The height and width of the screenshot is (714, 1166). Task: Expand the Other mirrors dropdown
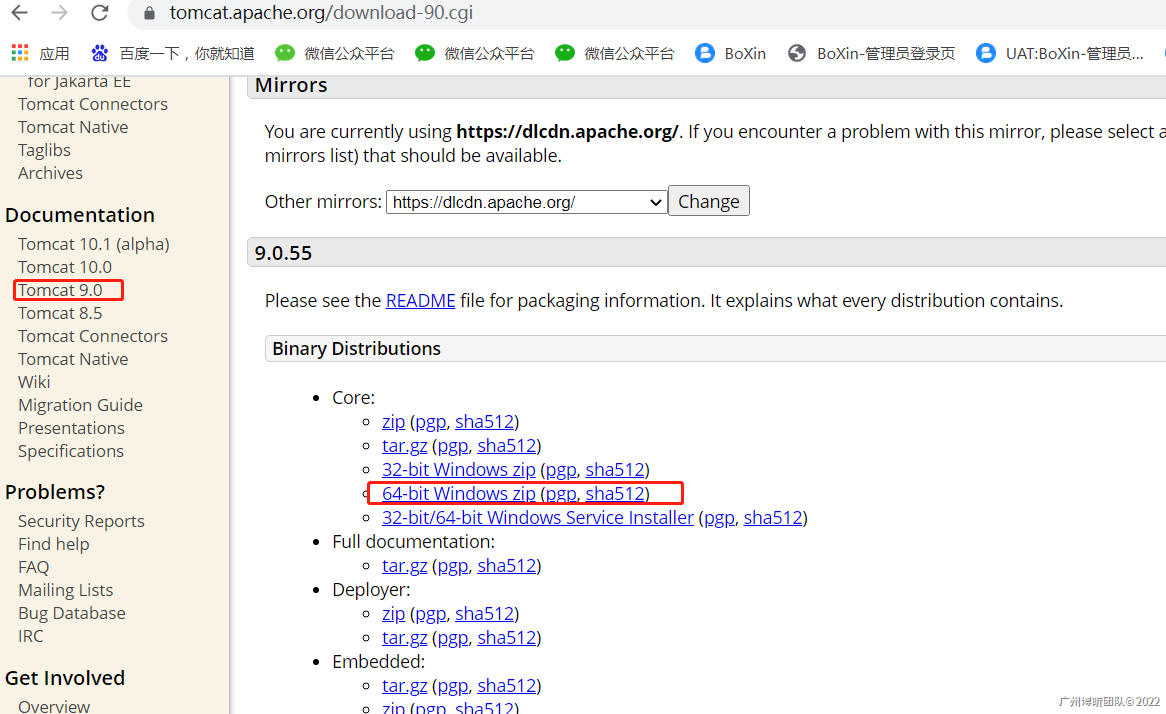pyautogui.click(x=526, y=202)
